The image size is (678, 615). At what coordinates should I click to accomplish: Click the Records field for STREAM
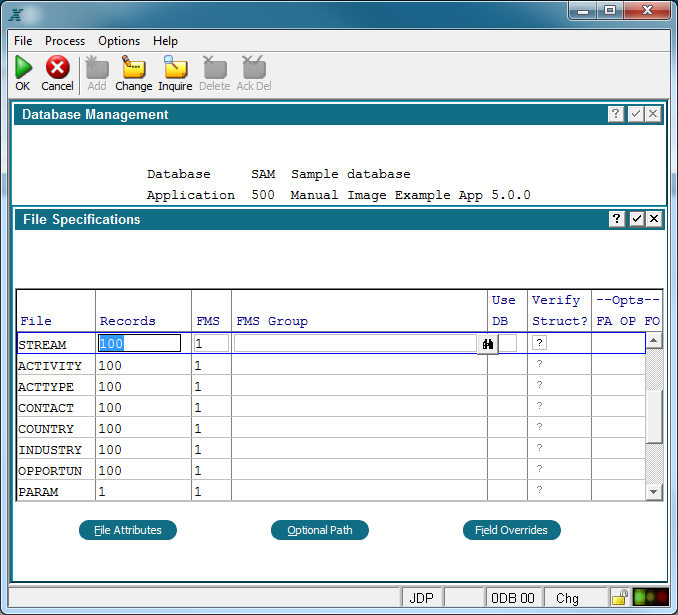pos(139,343)
